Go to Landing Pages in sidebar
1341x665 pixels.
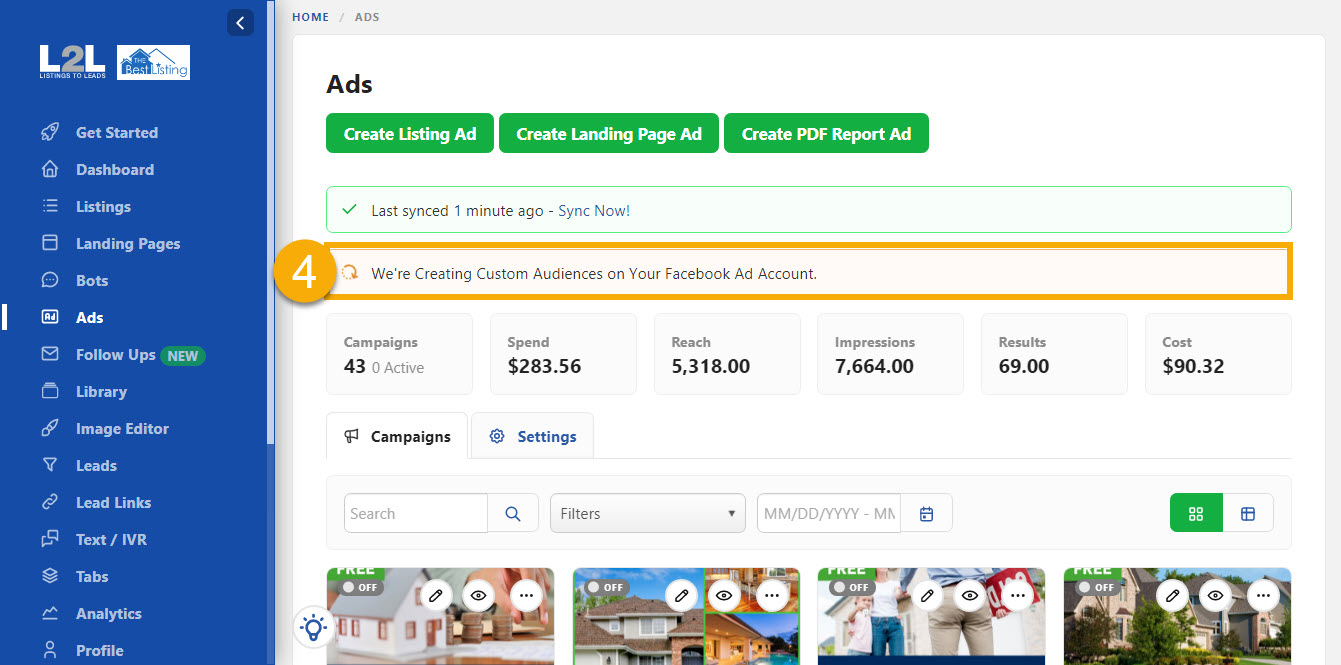pyautogui.click(x=128, y=244)
